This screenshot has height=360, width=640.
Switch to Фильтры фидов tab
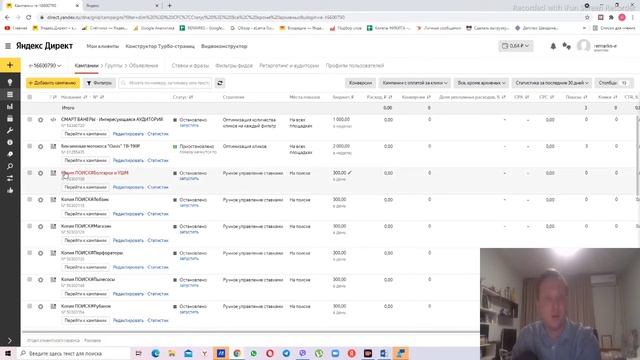pos(234,65)
